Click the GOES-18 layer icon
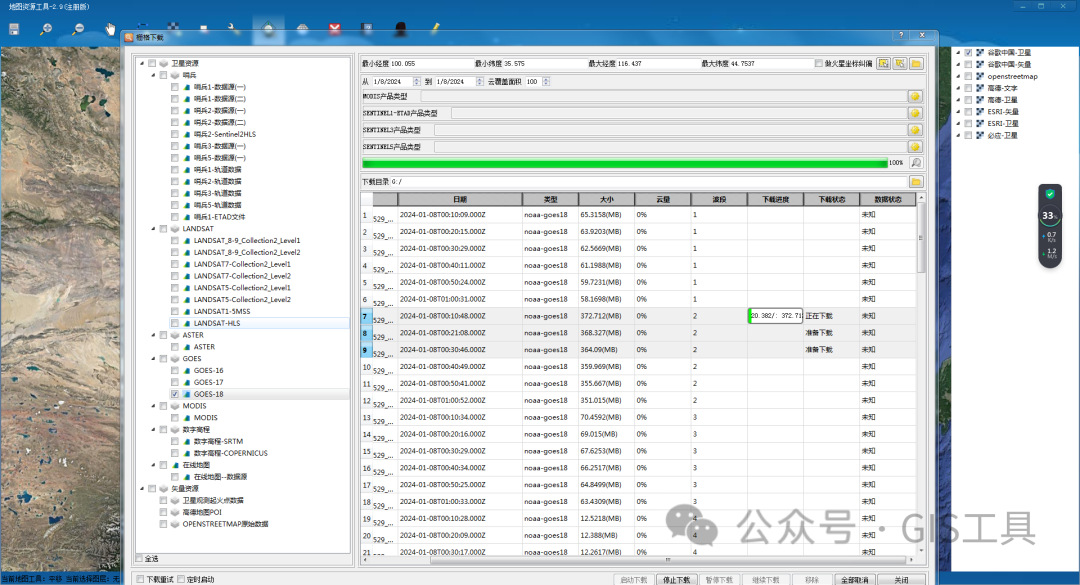The width and height of the screenshot is (1080, 585). click(187, 394)
